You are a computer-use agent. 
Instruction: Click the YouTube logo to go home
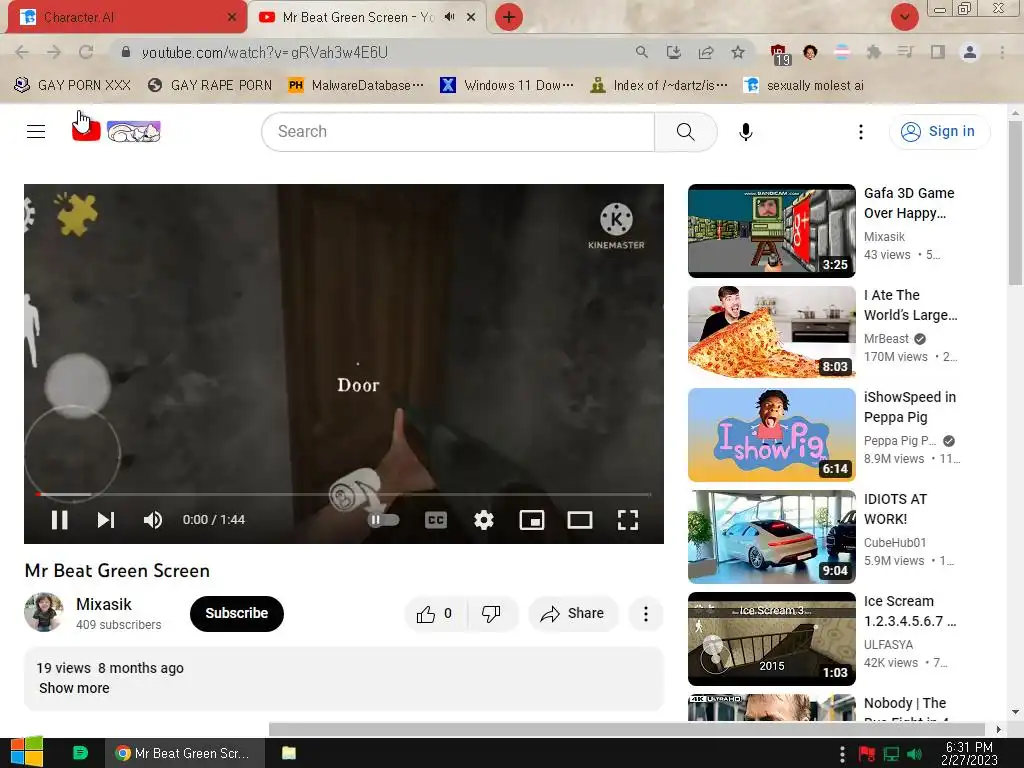(x=116, y=131)
